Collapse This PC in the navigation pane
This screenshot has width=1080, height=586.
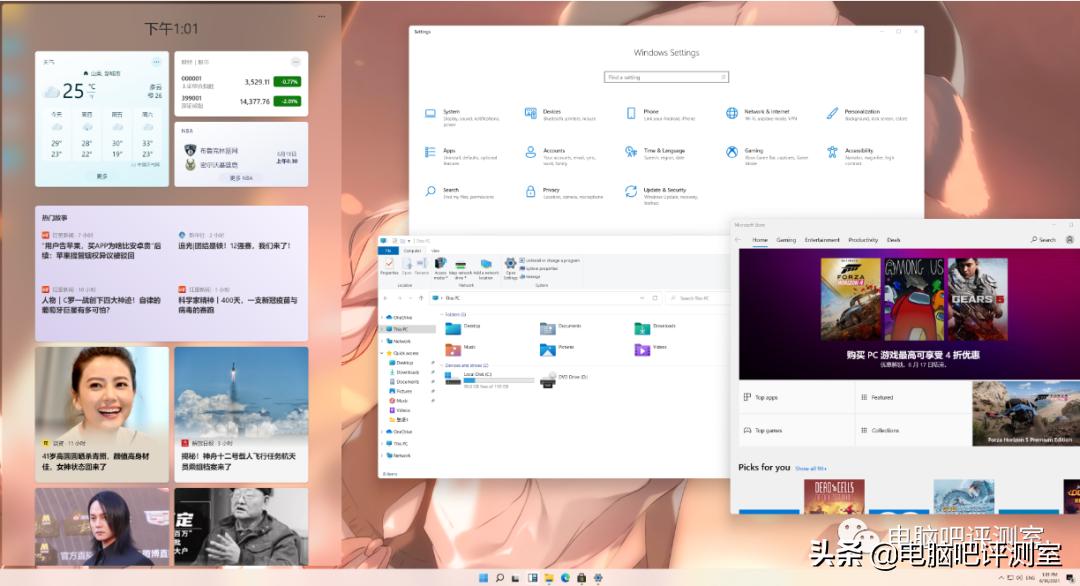click(381, 329)
